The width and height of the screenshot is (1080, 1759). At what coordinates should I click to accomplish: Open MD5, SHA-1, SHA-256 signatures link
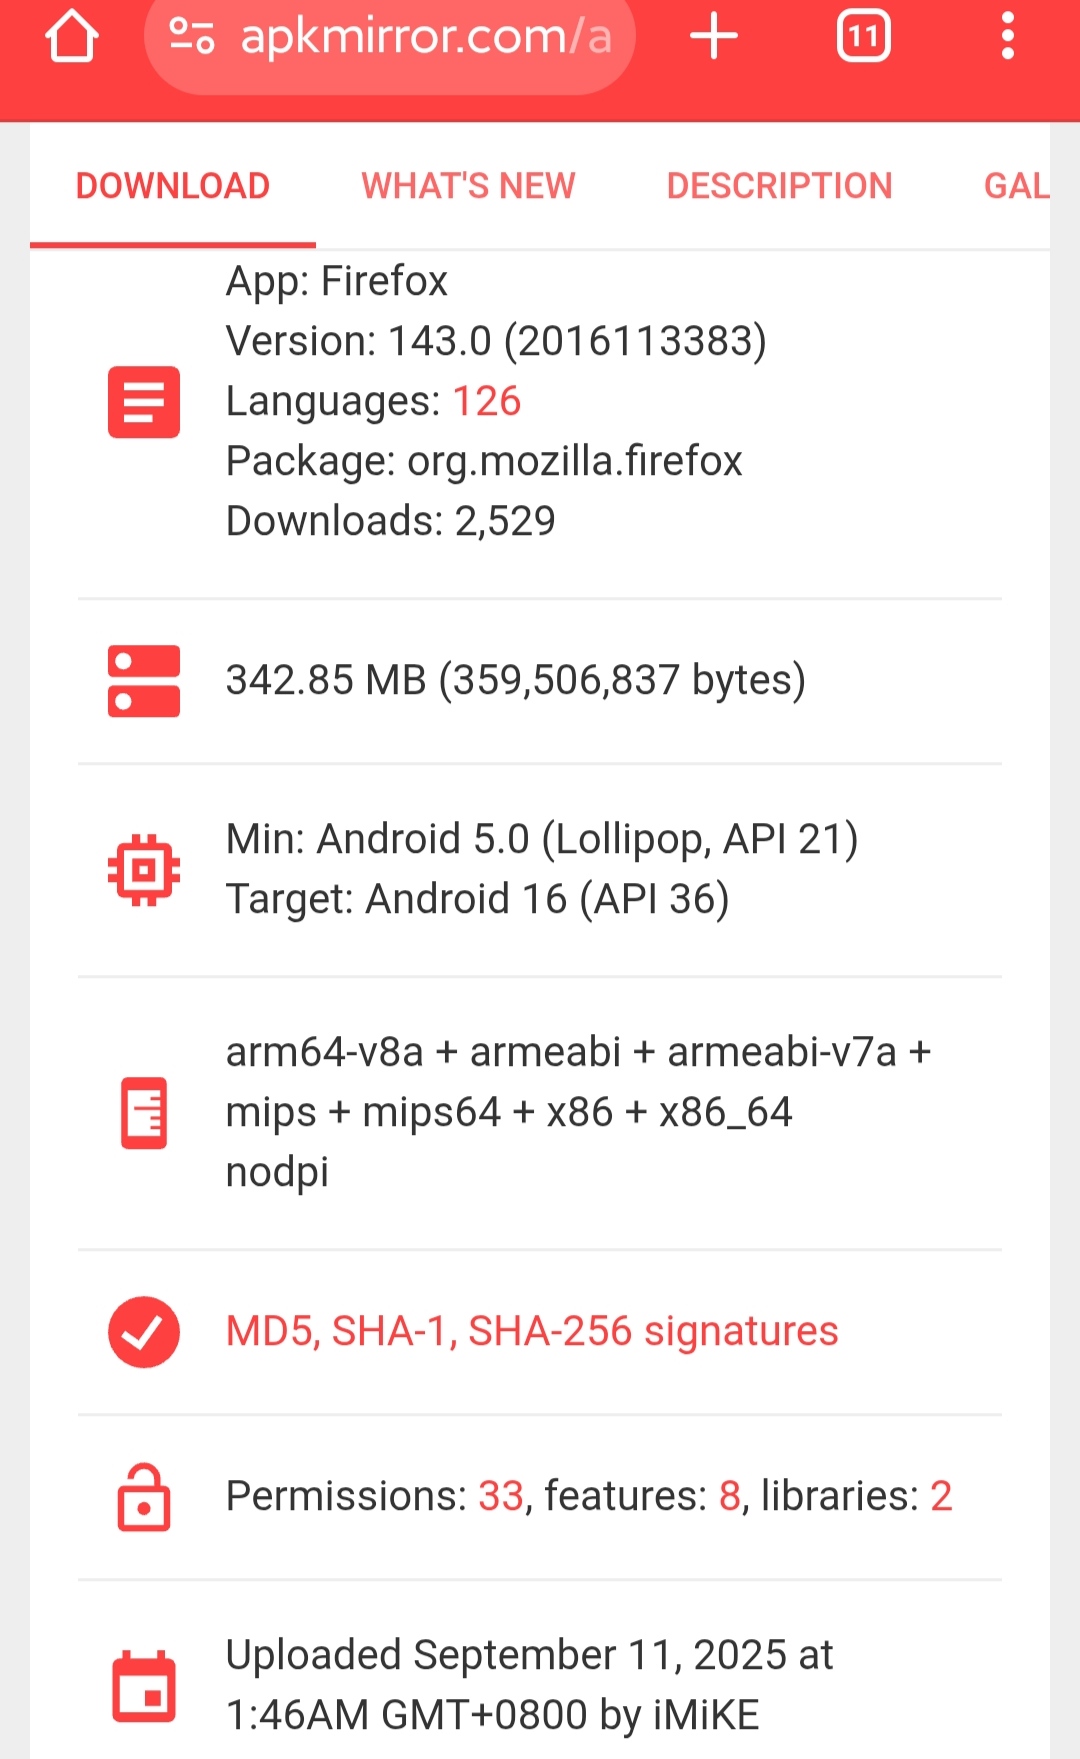tap(532, 1332)
